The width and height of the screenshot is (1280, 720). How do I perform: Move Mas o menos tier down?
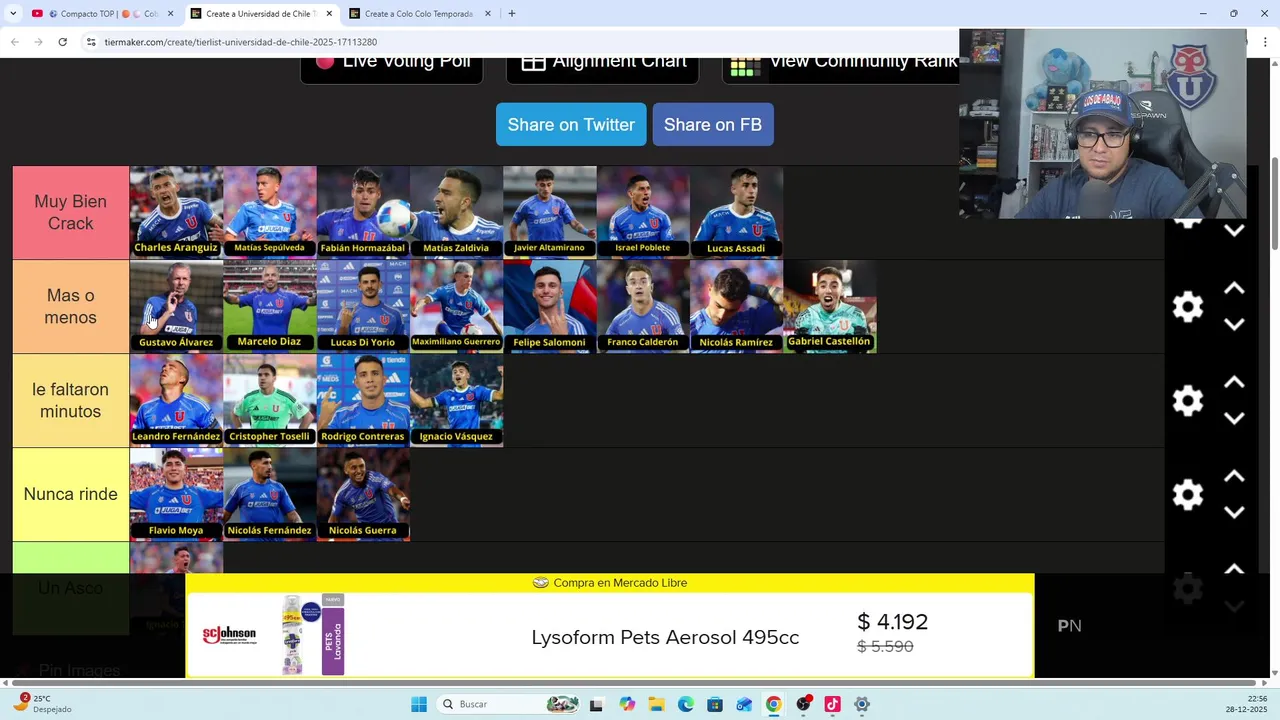pyautogui.click(x=1234, y=325)
